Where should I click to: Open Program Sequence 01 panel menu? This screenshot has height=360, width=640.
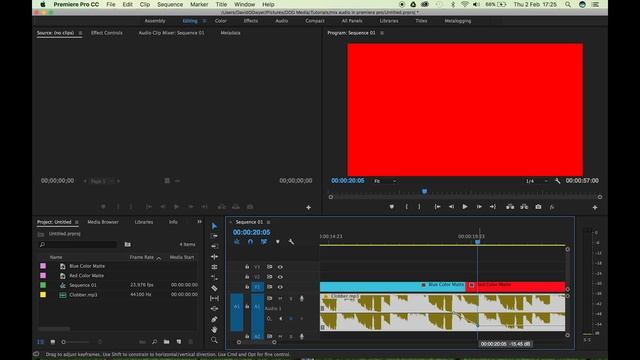[x=382, y=33]
